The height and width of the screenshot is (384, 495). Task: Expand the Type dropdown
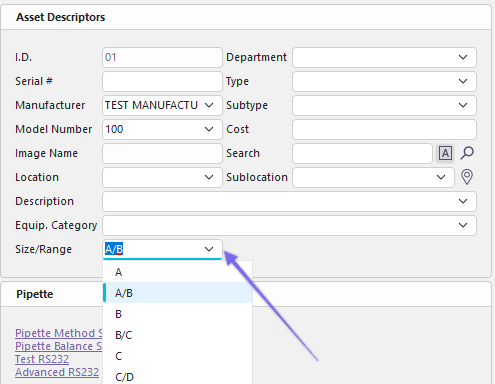(463, 81)
